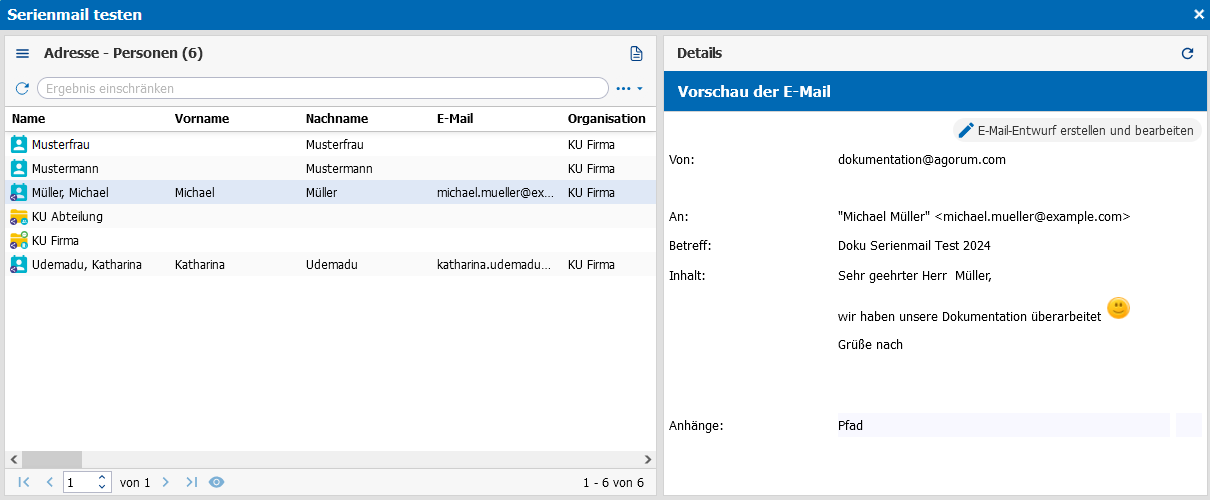
Task: Click the folder icon of KU Abteilung
Action: click(19, 216)
